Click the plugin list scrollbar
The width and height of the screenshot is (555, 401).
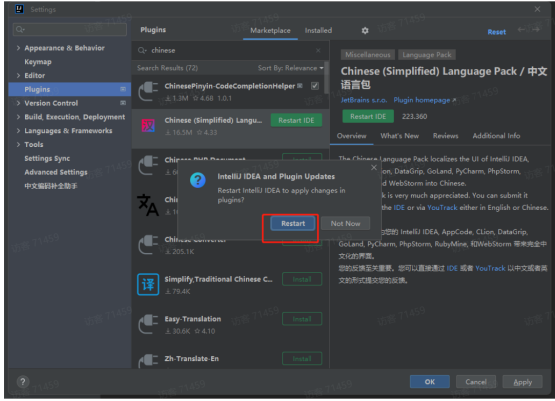pos(327,78)
